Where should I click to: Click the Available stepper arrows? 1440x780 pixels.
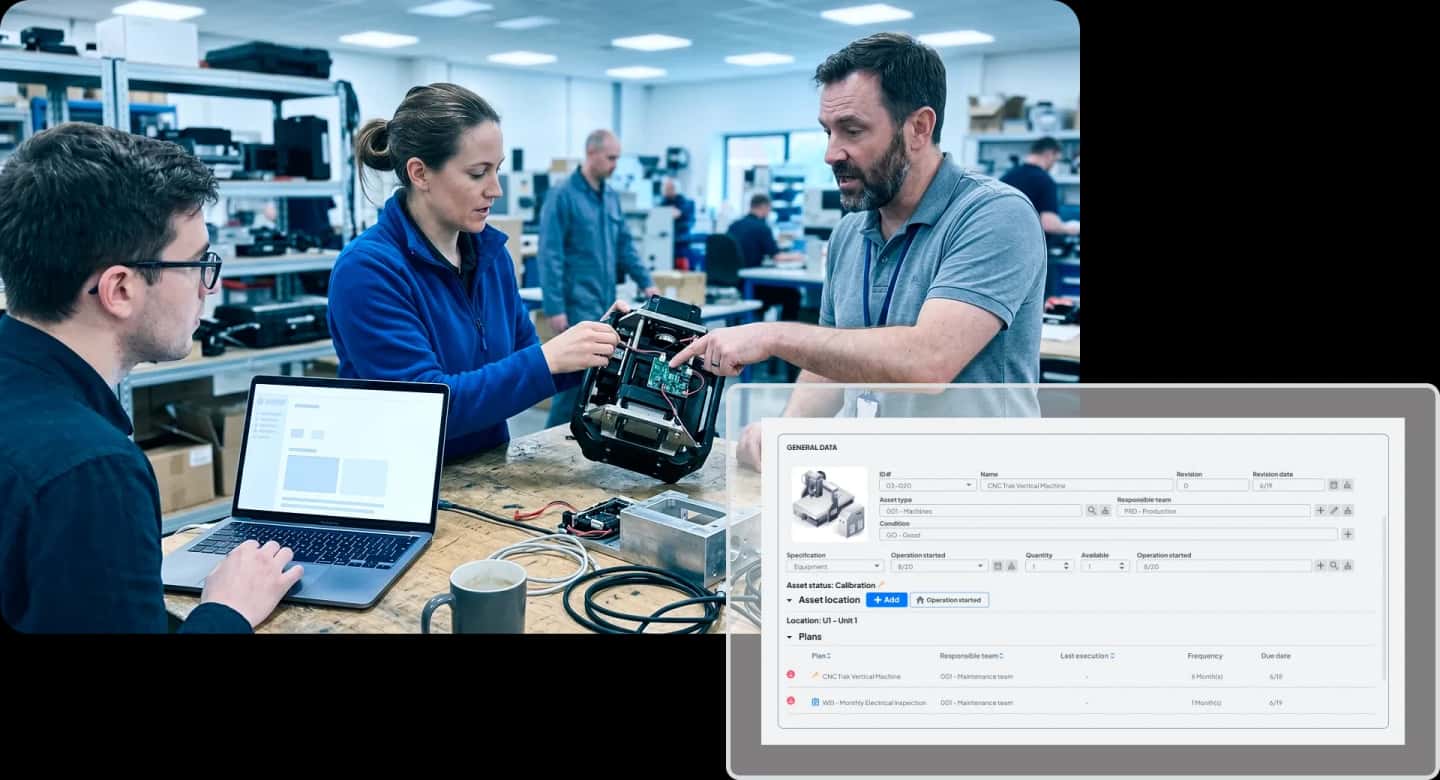pyautogui.click(x=1122, y=566)
